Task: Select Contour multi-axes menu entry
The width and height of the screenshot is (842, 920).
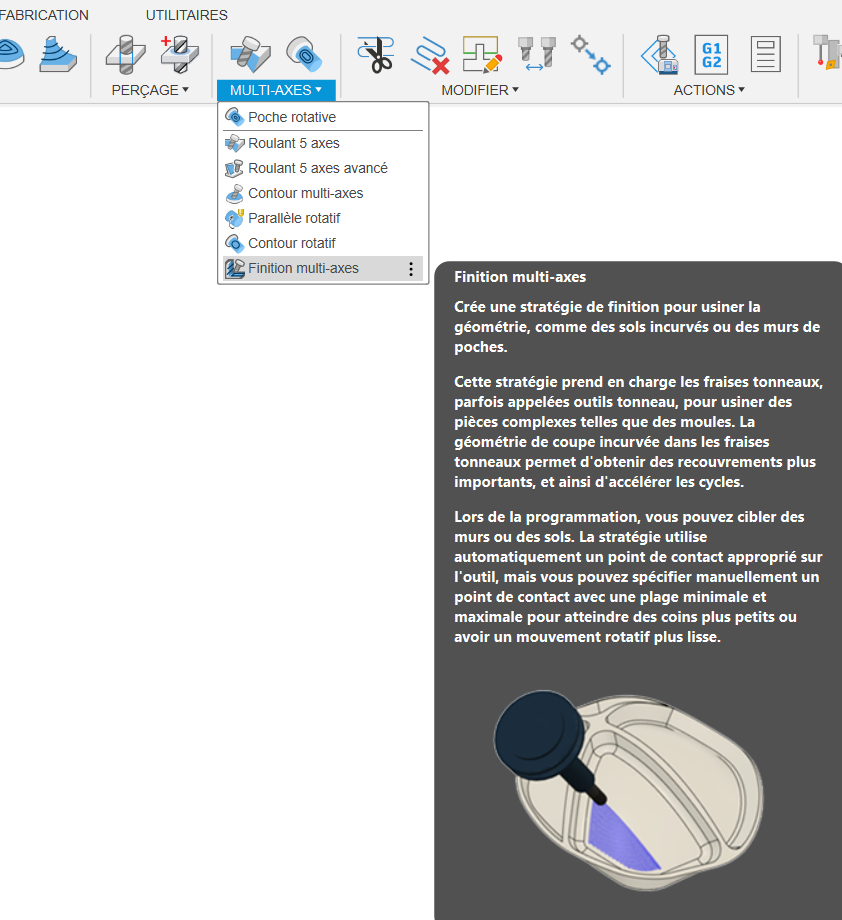Action: click(305, 193)
